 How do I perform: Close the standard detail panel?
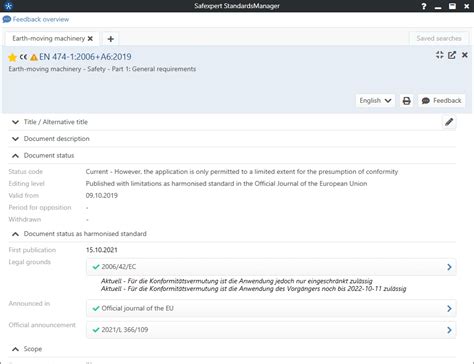[x=465, y=55]
